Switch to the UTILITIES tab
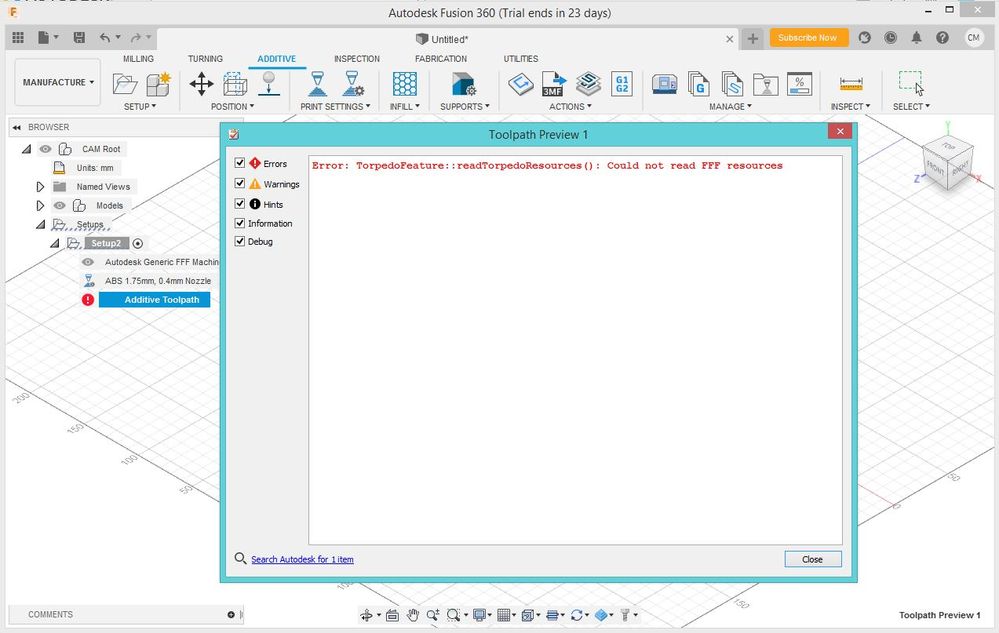Viewport: 999px width, 633px height. (521, 59)
